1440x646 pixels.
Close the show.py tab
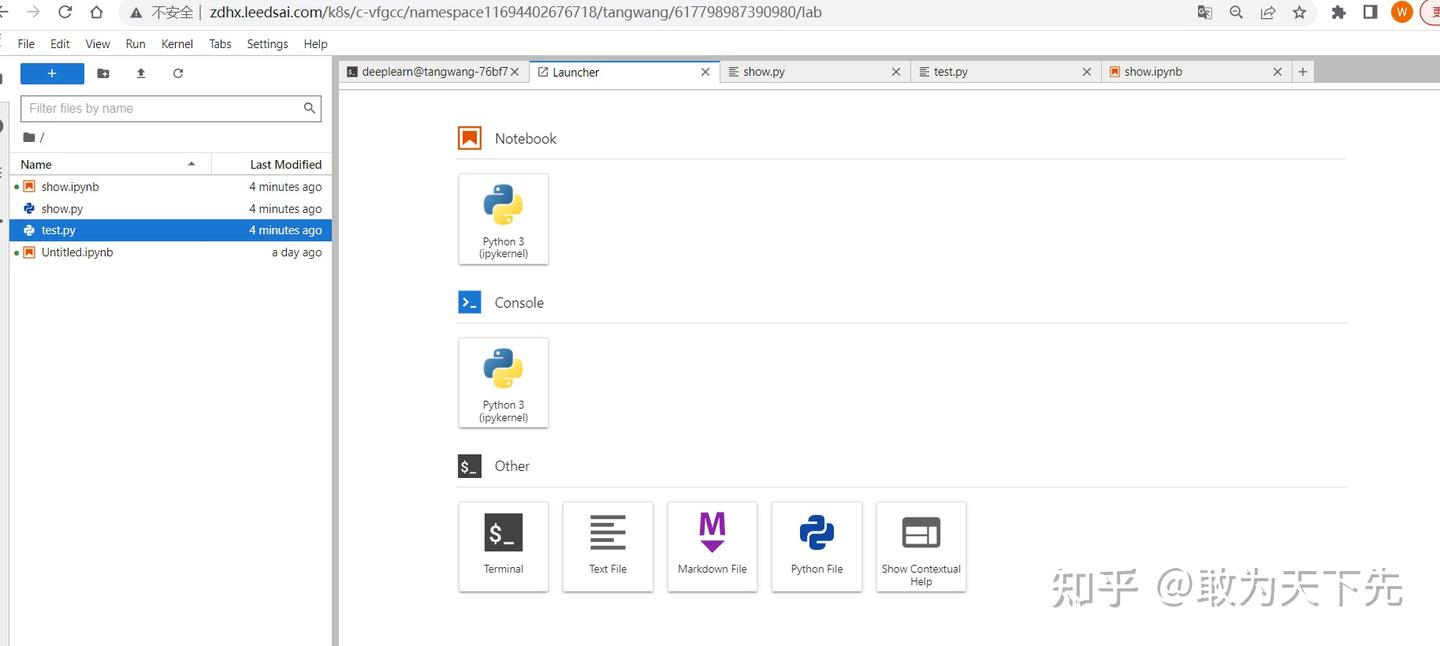pyautogui.click(x=896, y=72)
